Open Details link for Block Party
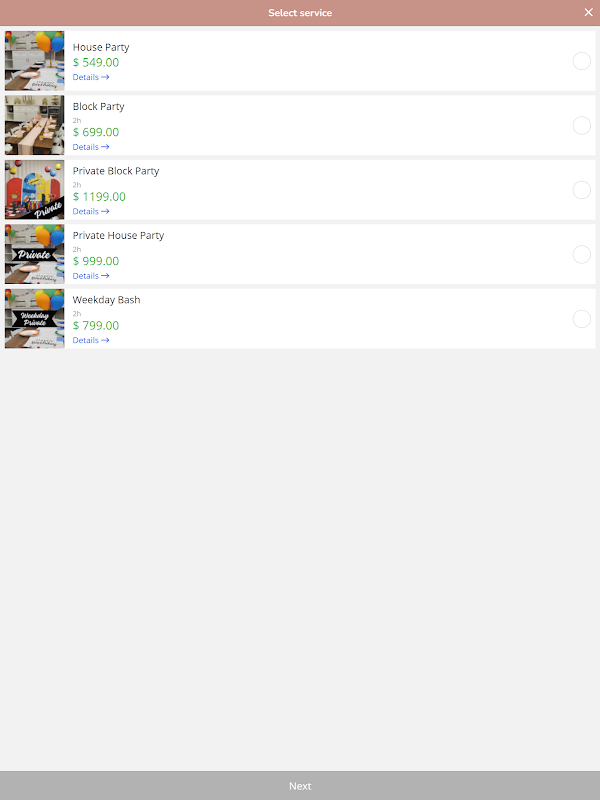The image size is (600, 800). click(91, 147)
